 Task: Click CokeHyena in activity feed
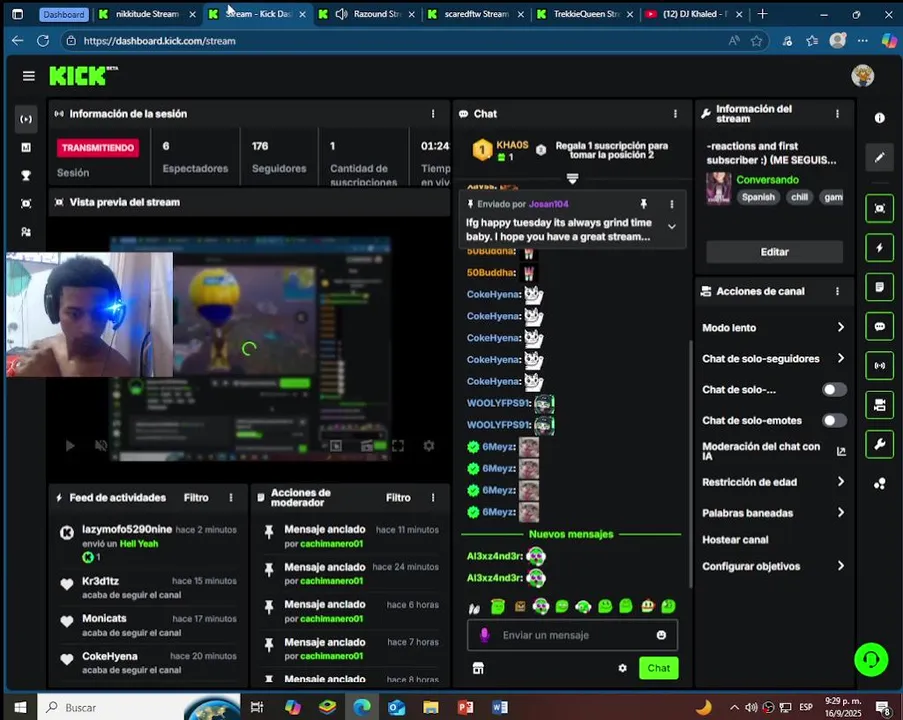(109, 656)
